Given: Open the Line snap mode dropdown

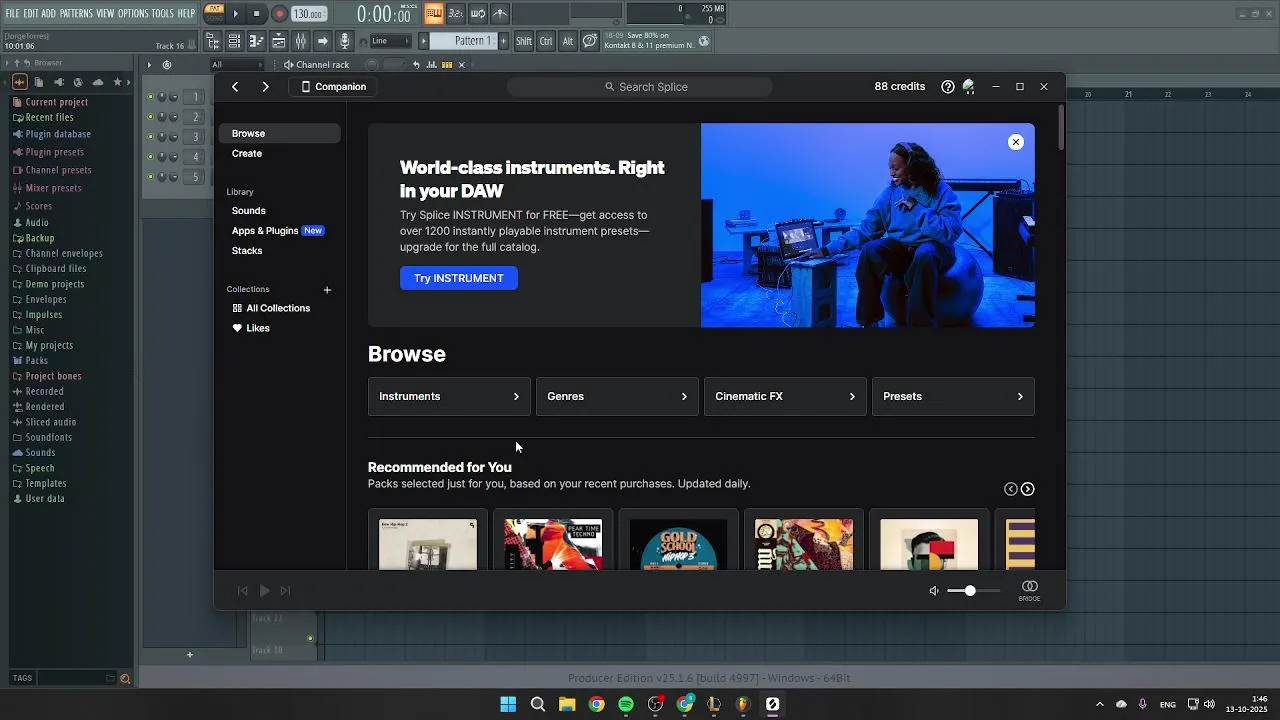Looking at the screenshot, I should 390,41.
